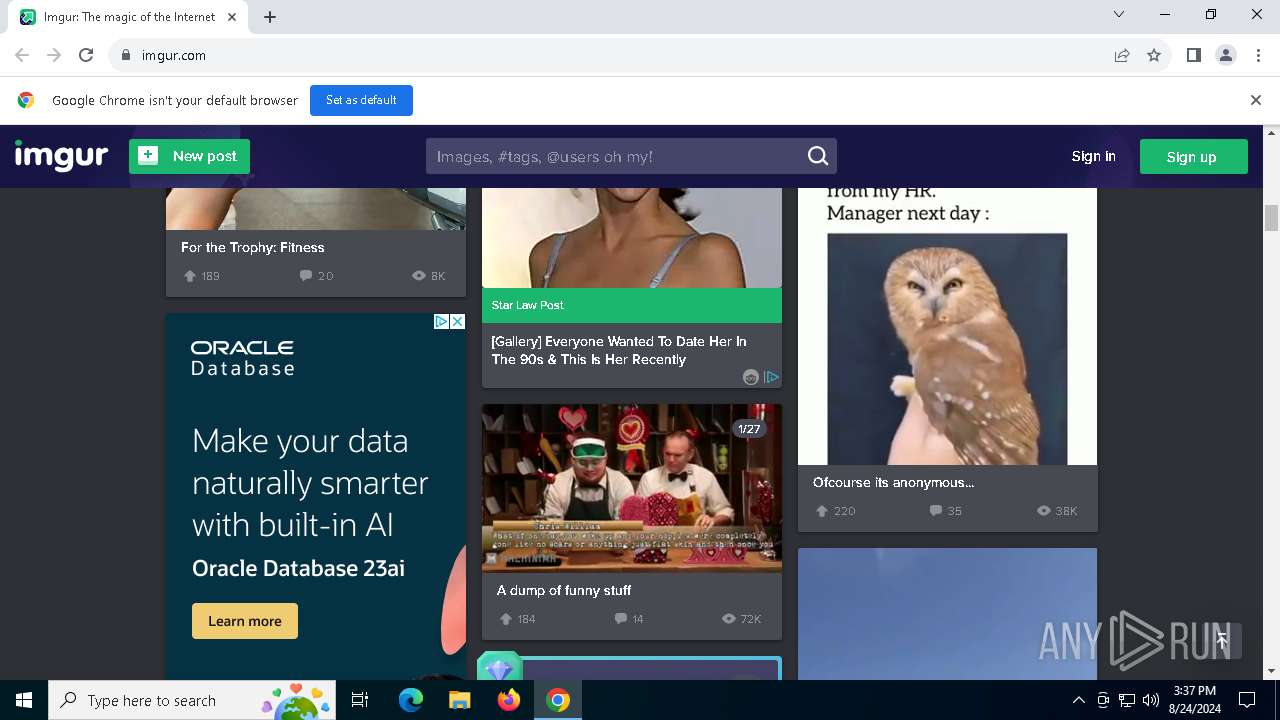Click the site info lock icon

pyautogui.click(x=126, y=55)
